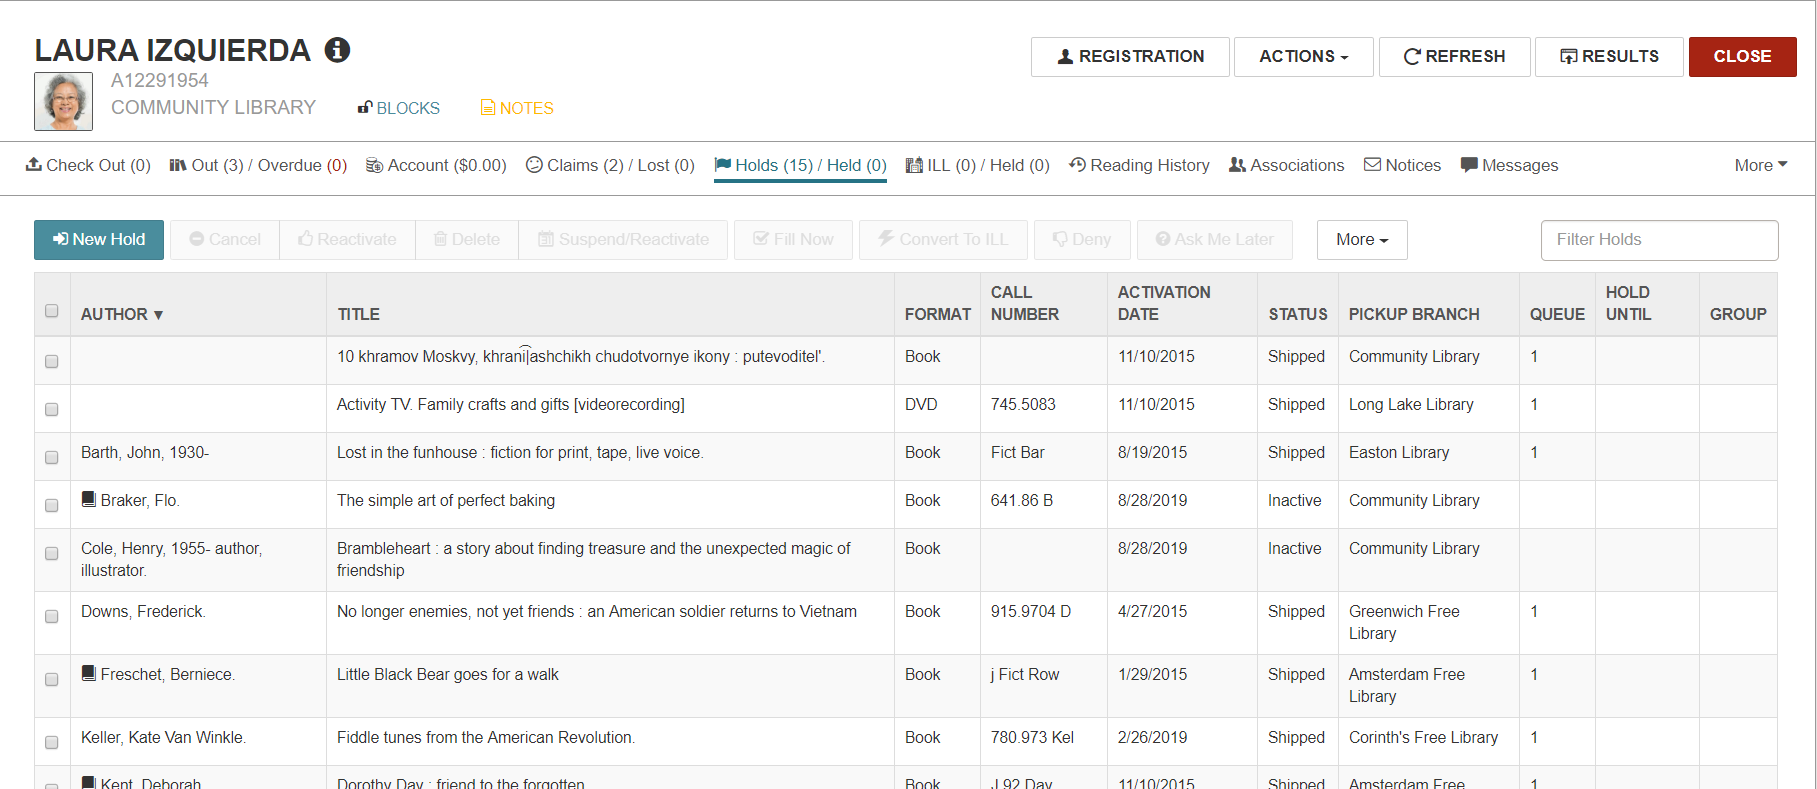Expand the More tabs dropdown at right
The width and height of the screenshot is (1817, 789).
tap(1761, 166)
